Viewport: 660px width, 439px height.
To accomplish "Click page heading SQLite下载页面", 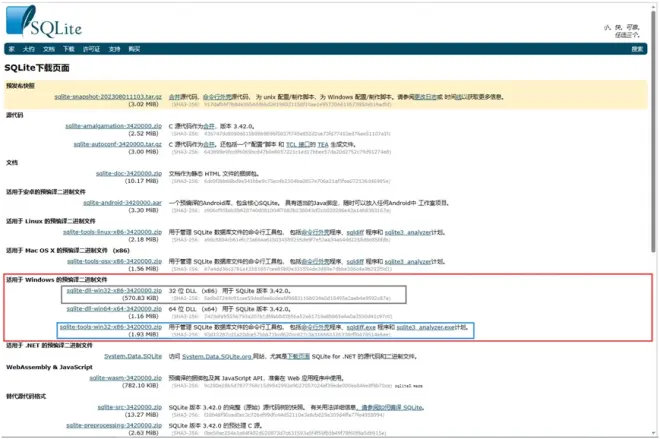I will pyautogui.click(x=37, y=68).
